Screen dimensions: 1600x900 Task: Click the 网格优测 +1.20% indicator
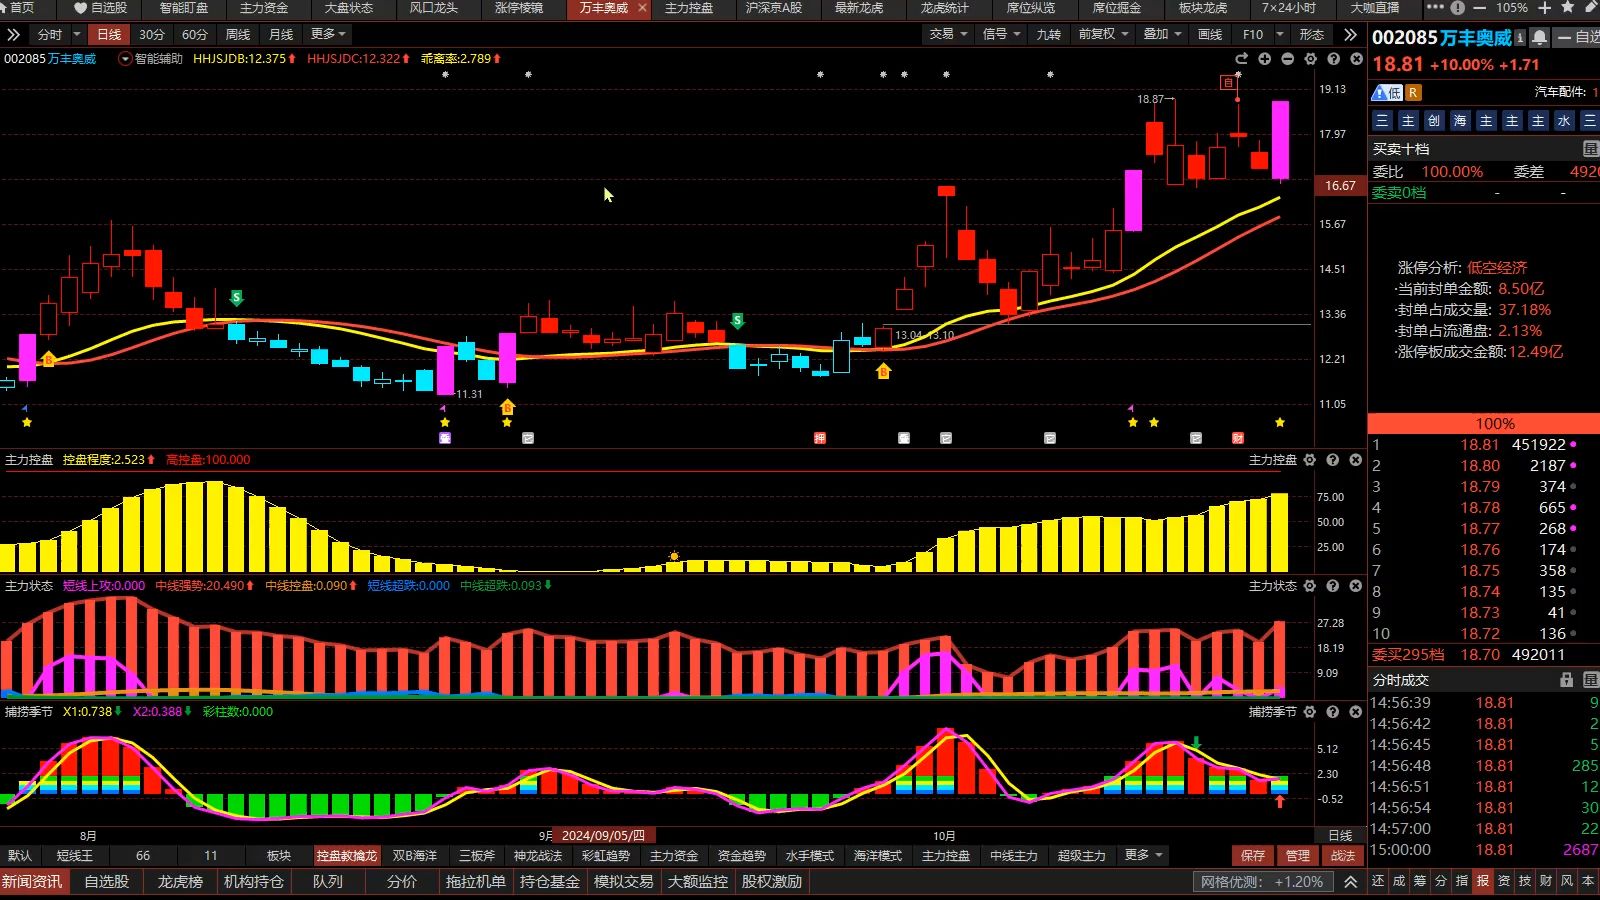click(1263, 882)
